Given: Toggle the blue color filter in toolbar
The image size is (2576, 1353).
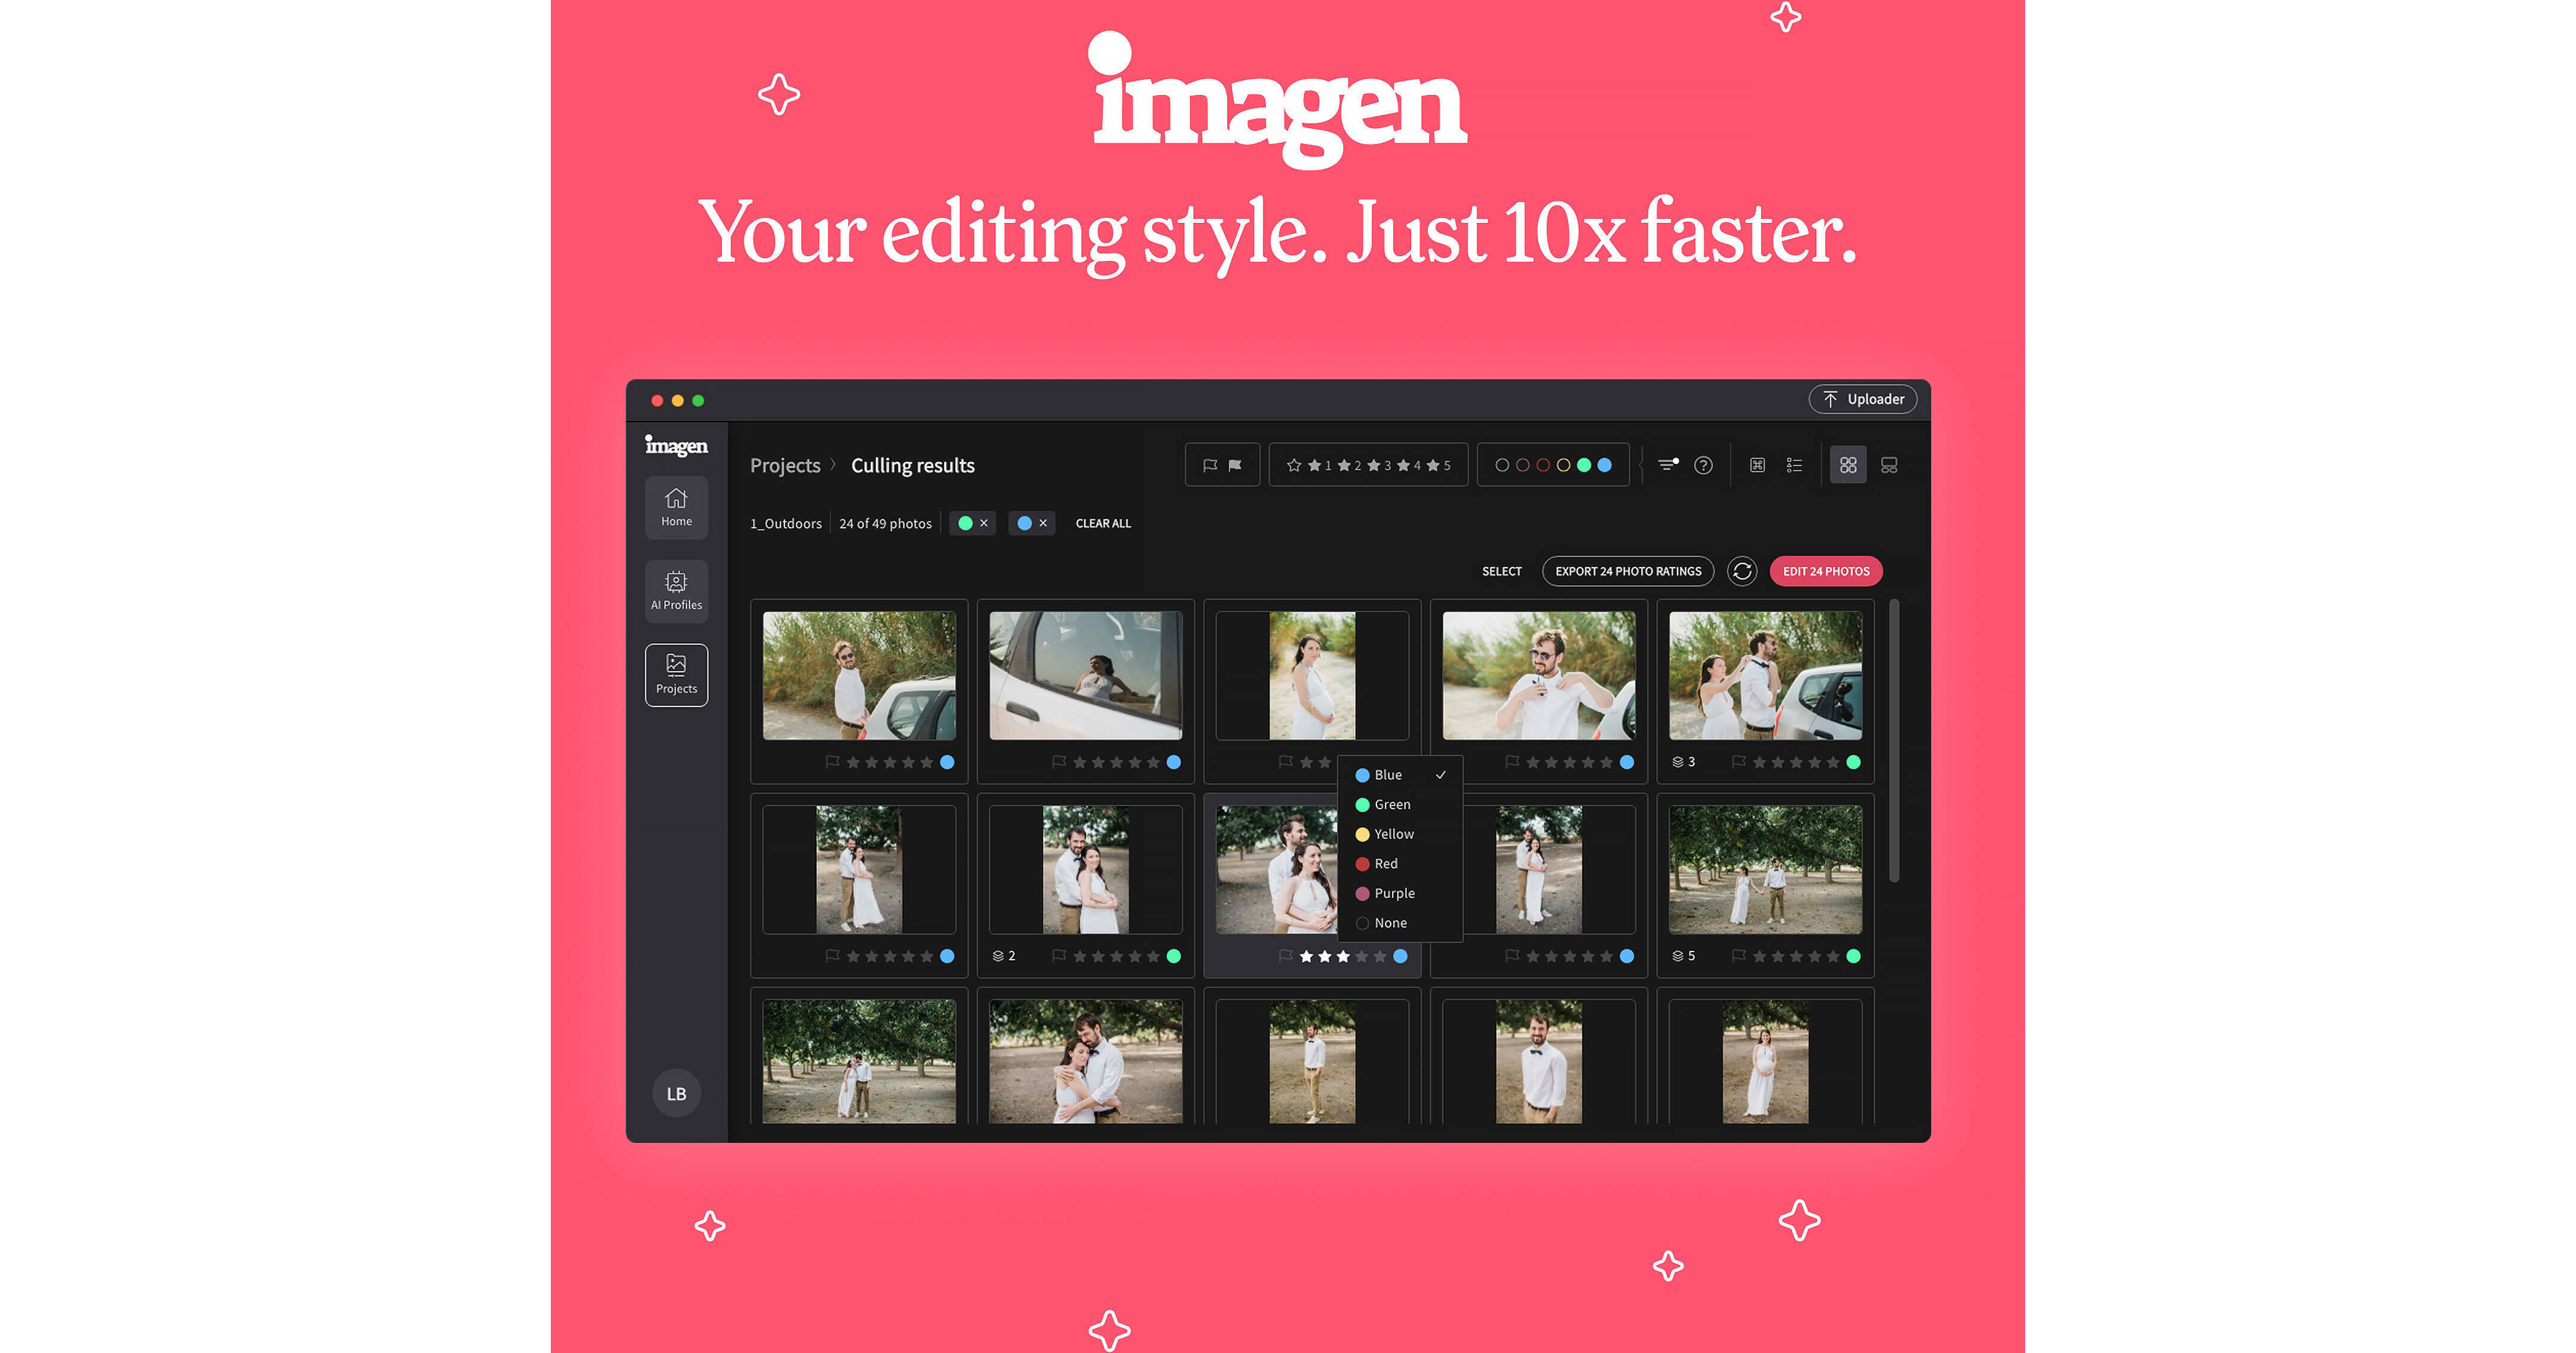Looking at the screenshot, I should [1605, 465].
